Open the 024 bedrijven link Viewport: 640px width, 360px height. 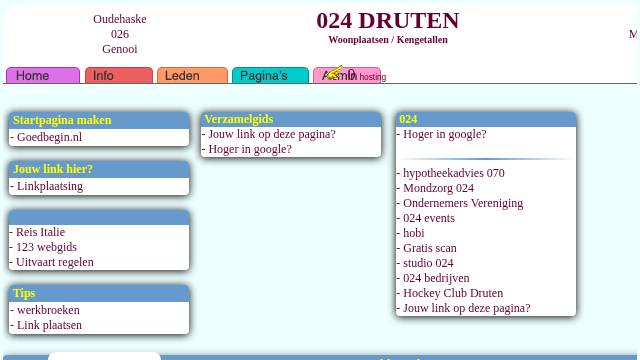(x=436, y=278)
